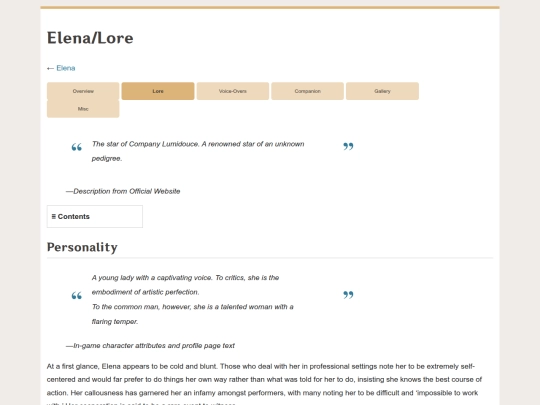The image size is (540, 405).
Task: Expand the Contents box
Action: pos(95,216)
